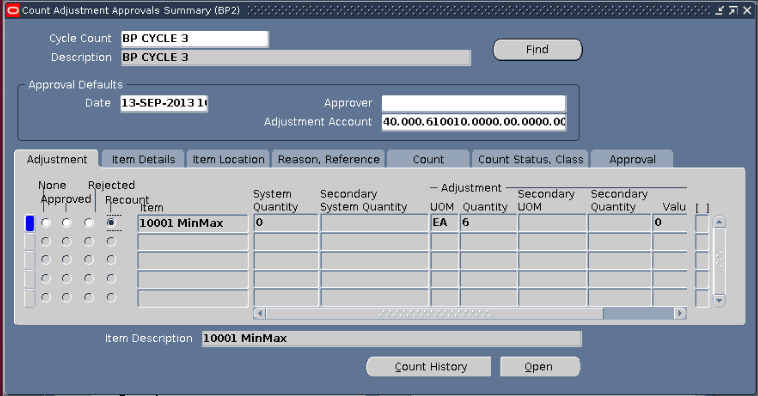Screen dimensions: 758x396
Task: Click the Approval Defaults group label
Action: pyautogui.click(x=75, y=85)
